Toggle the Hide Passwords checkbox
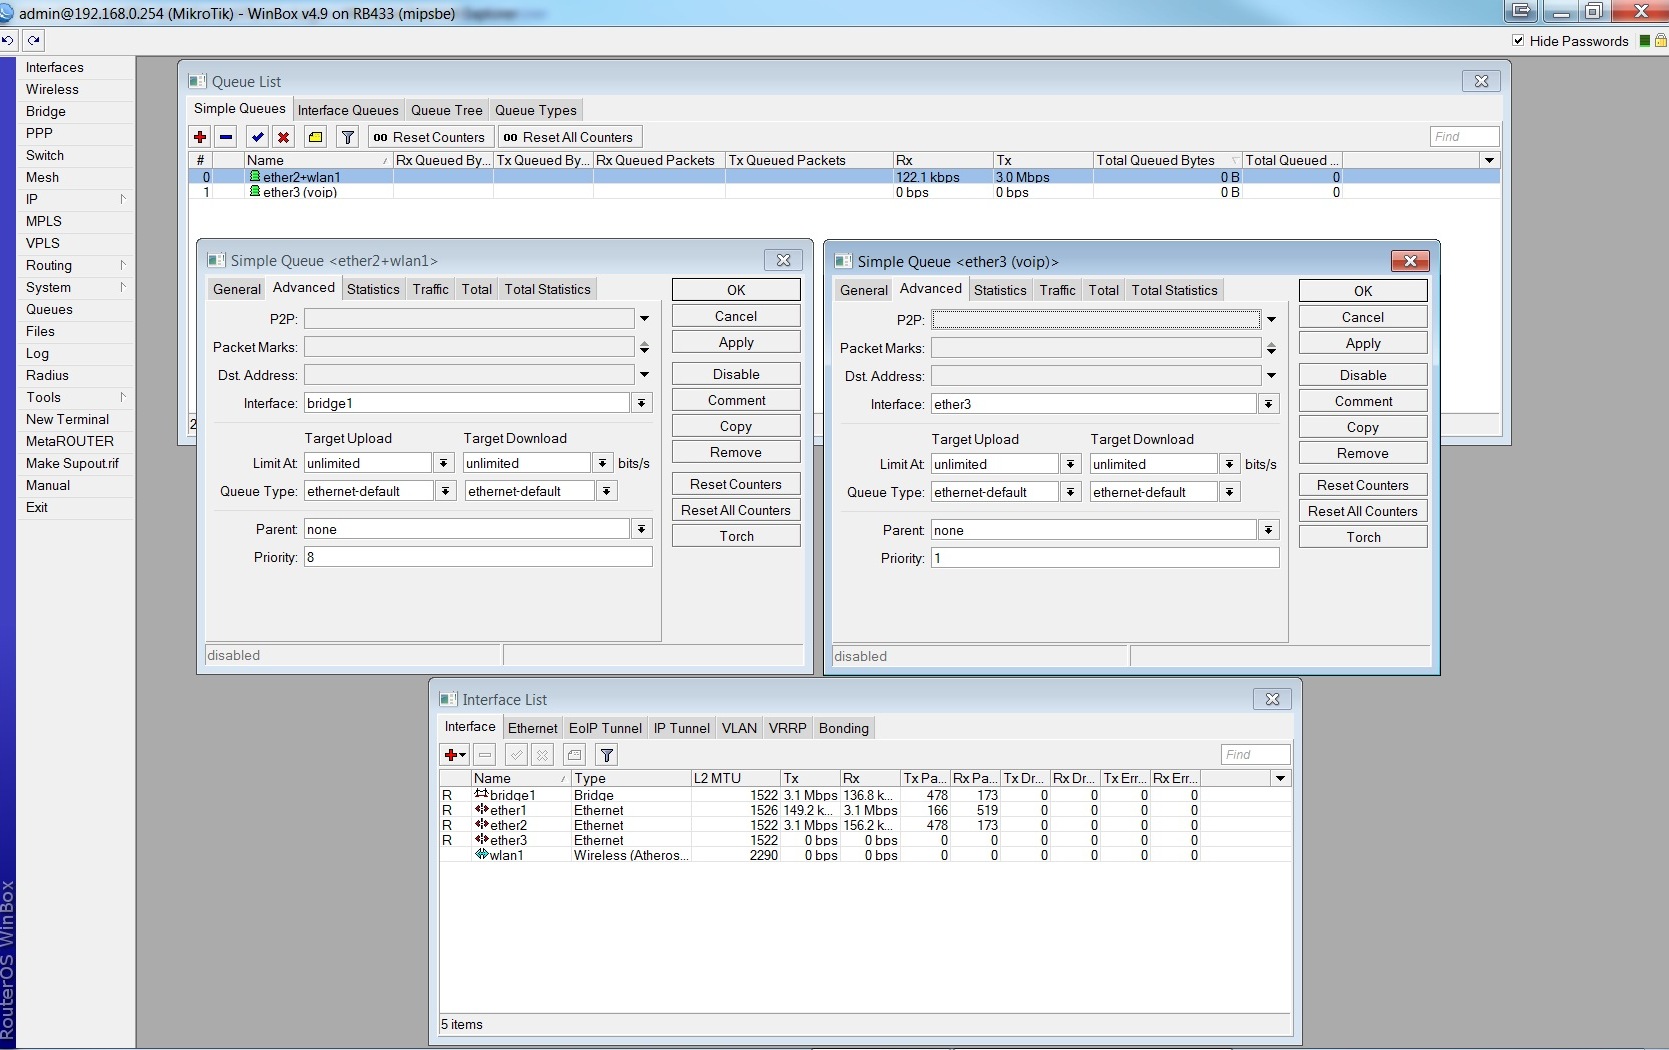 point(1518,41)
